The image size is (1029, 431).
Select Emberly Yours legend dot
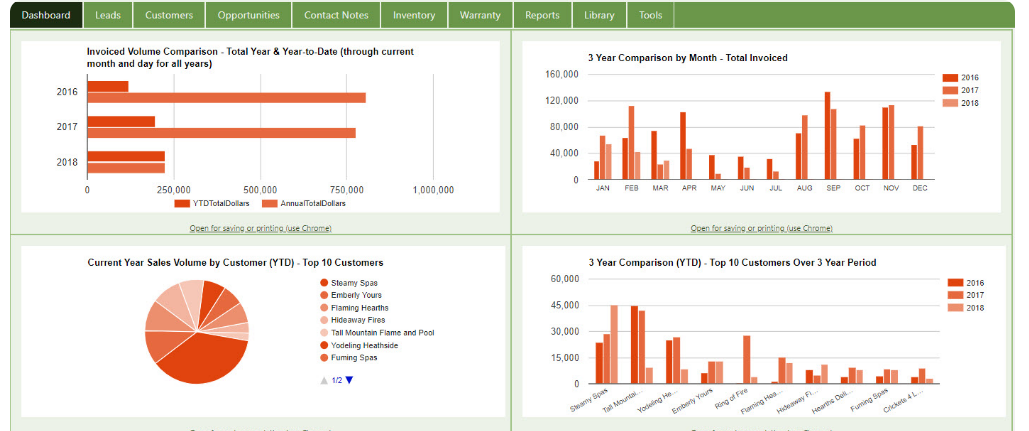(x=324, y=295)
